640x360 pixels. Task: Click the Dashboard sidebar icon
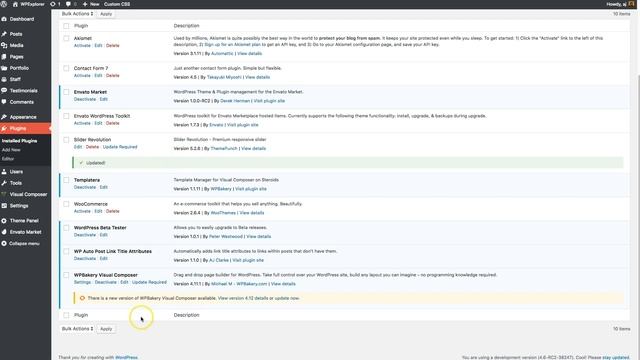4,19
